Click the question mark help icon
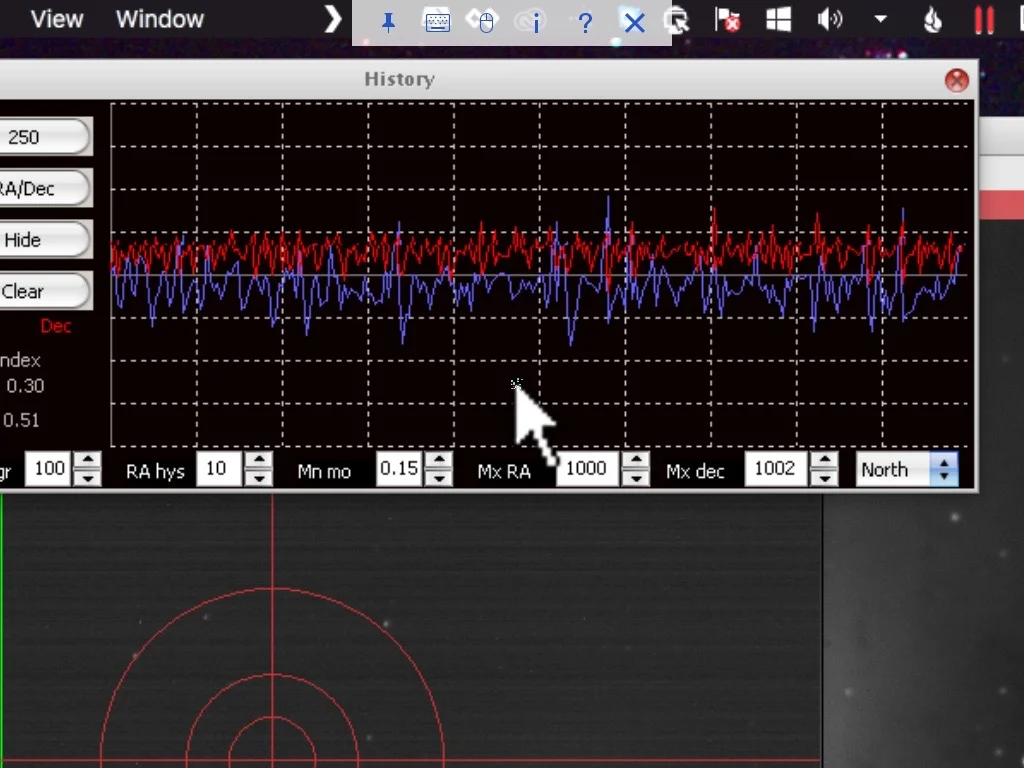The width and height of the screenshot is (1024, 768). pyautogui.click(x=585, y=24)
